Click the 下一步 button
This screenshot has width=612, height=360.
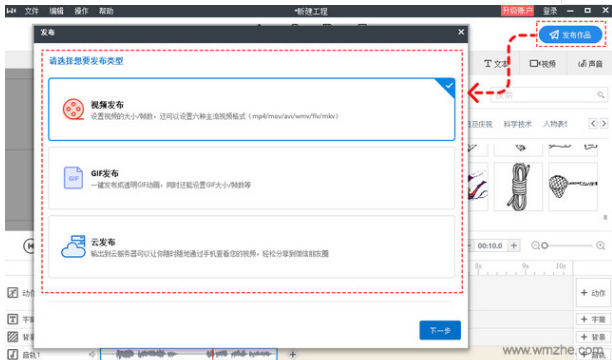click(440, 330)
